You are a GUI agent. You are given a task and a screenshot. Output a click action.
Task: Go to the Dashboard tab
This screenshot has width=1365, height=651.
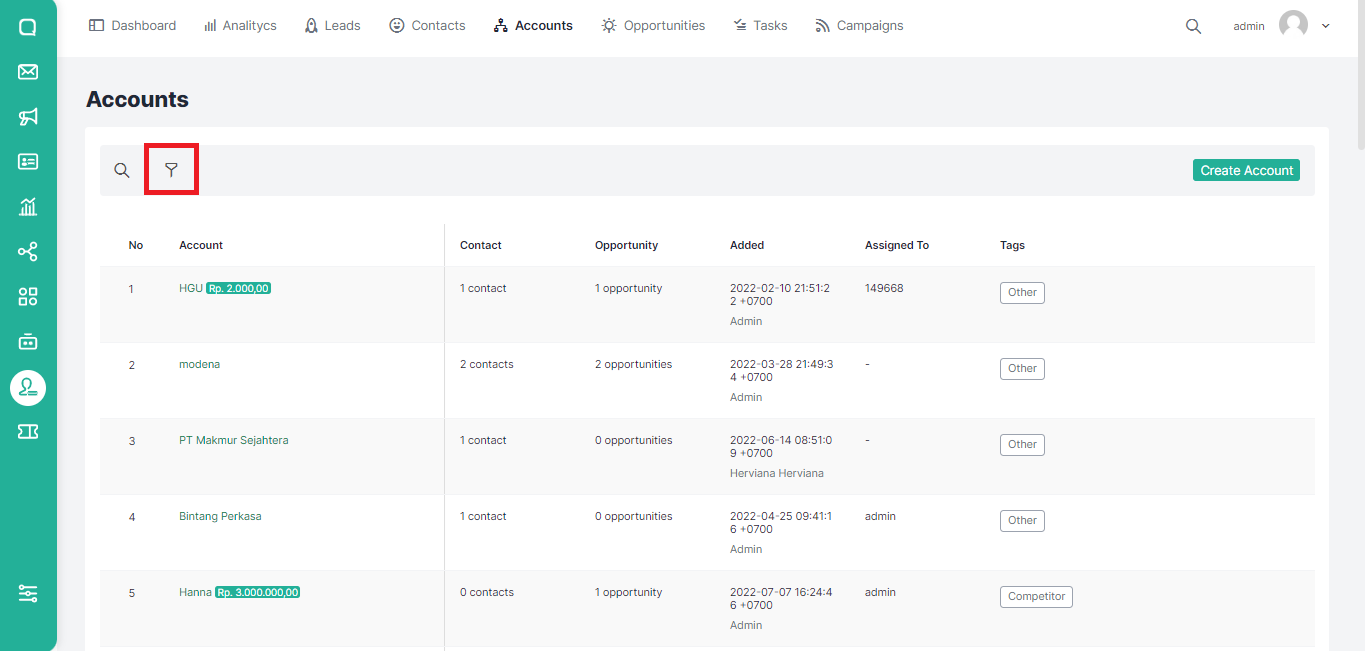[132, 26]
